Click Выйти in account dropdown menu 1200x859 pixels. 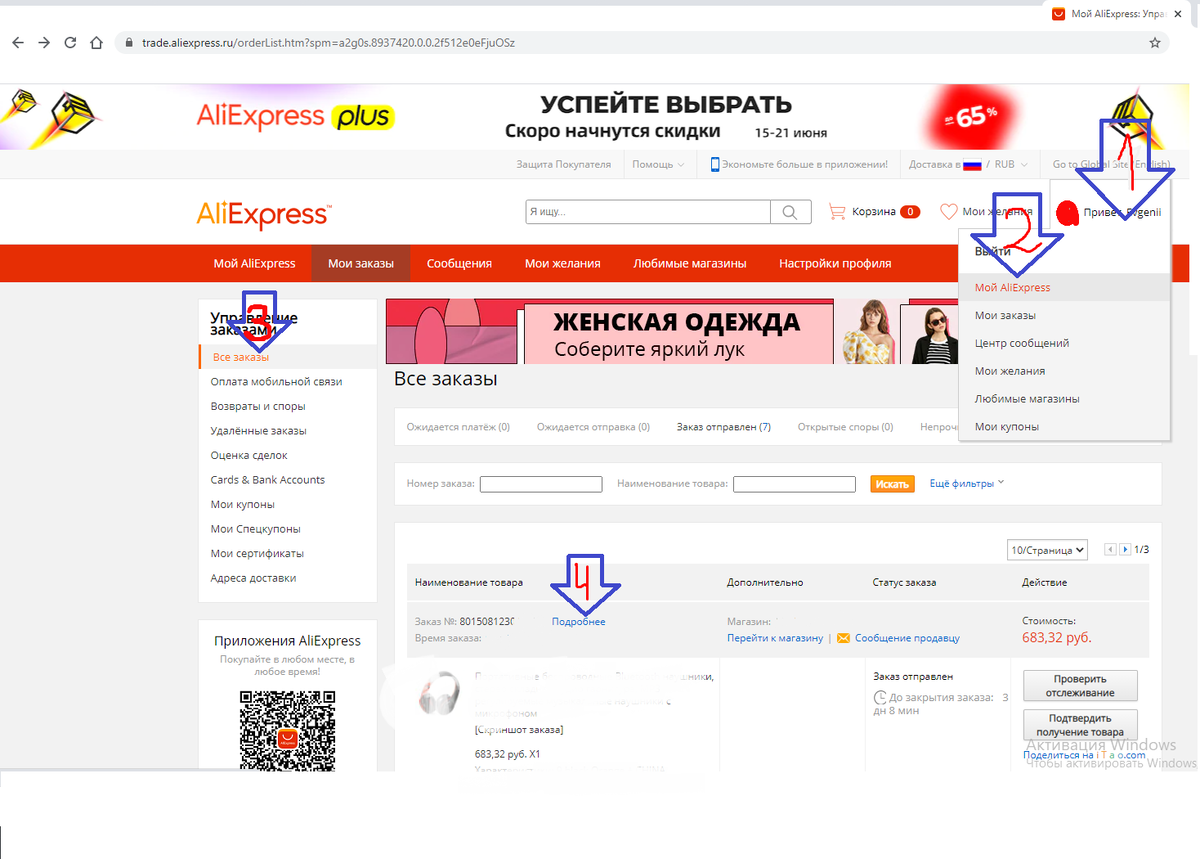point(992,251)
